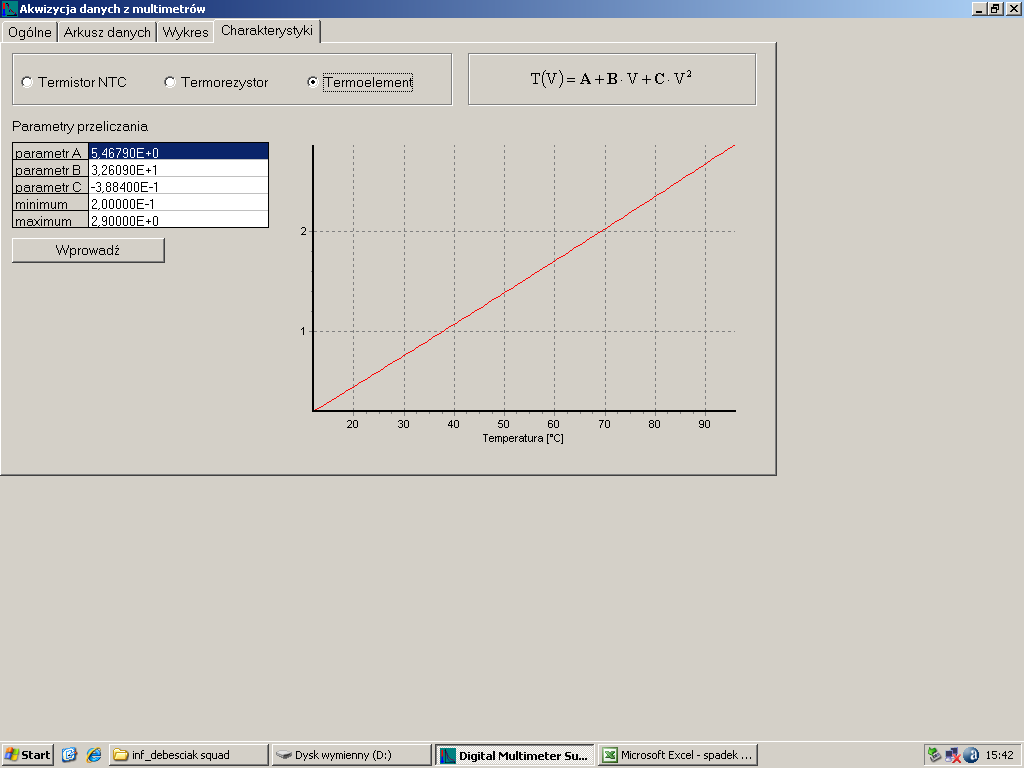Click the network tray icon with red X
Viewport: 1024px width, 768px height.
(953, 755)
